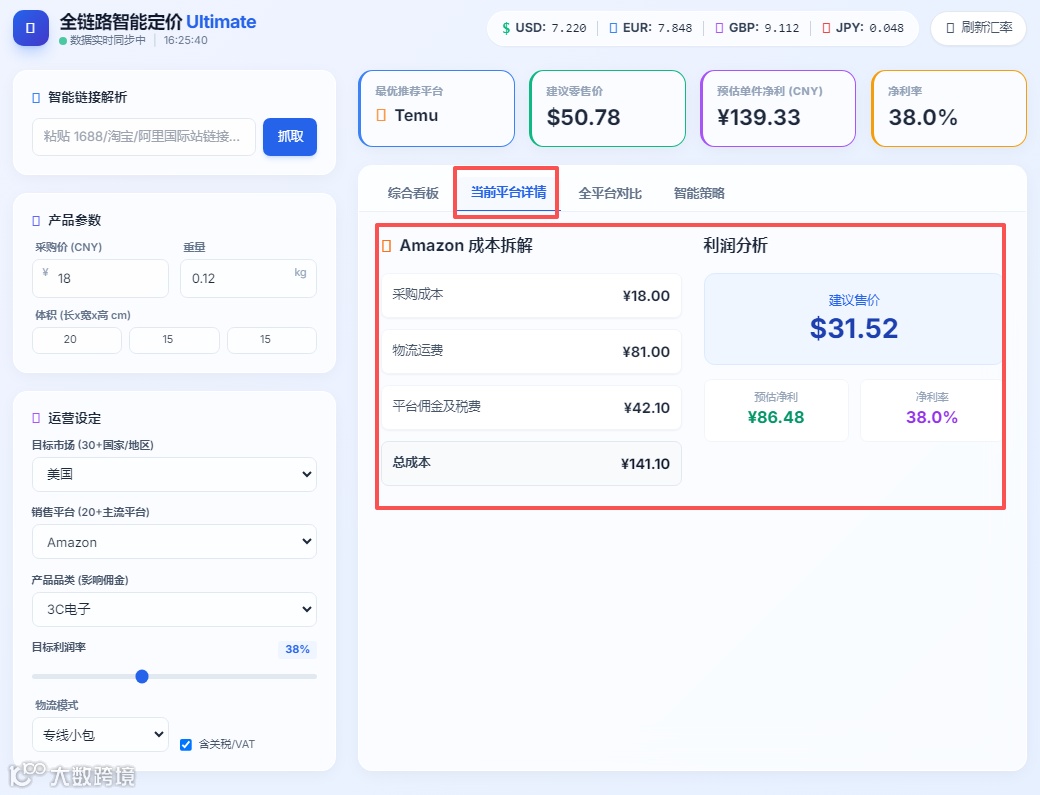Click the icon beside 智能链接解析 heading
This screenshot has width=1040, height=795.
click(36, 97)
